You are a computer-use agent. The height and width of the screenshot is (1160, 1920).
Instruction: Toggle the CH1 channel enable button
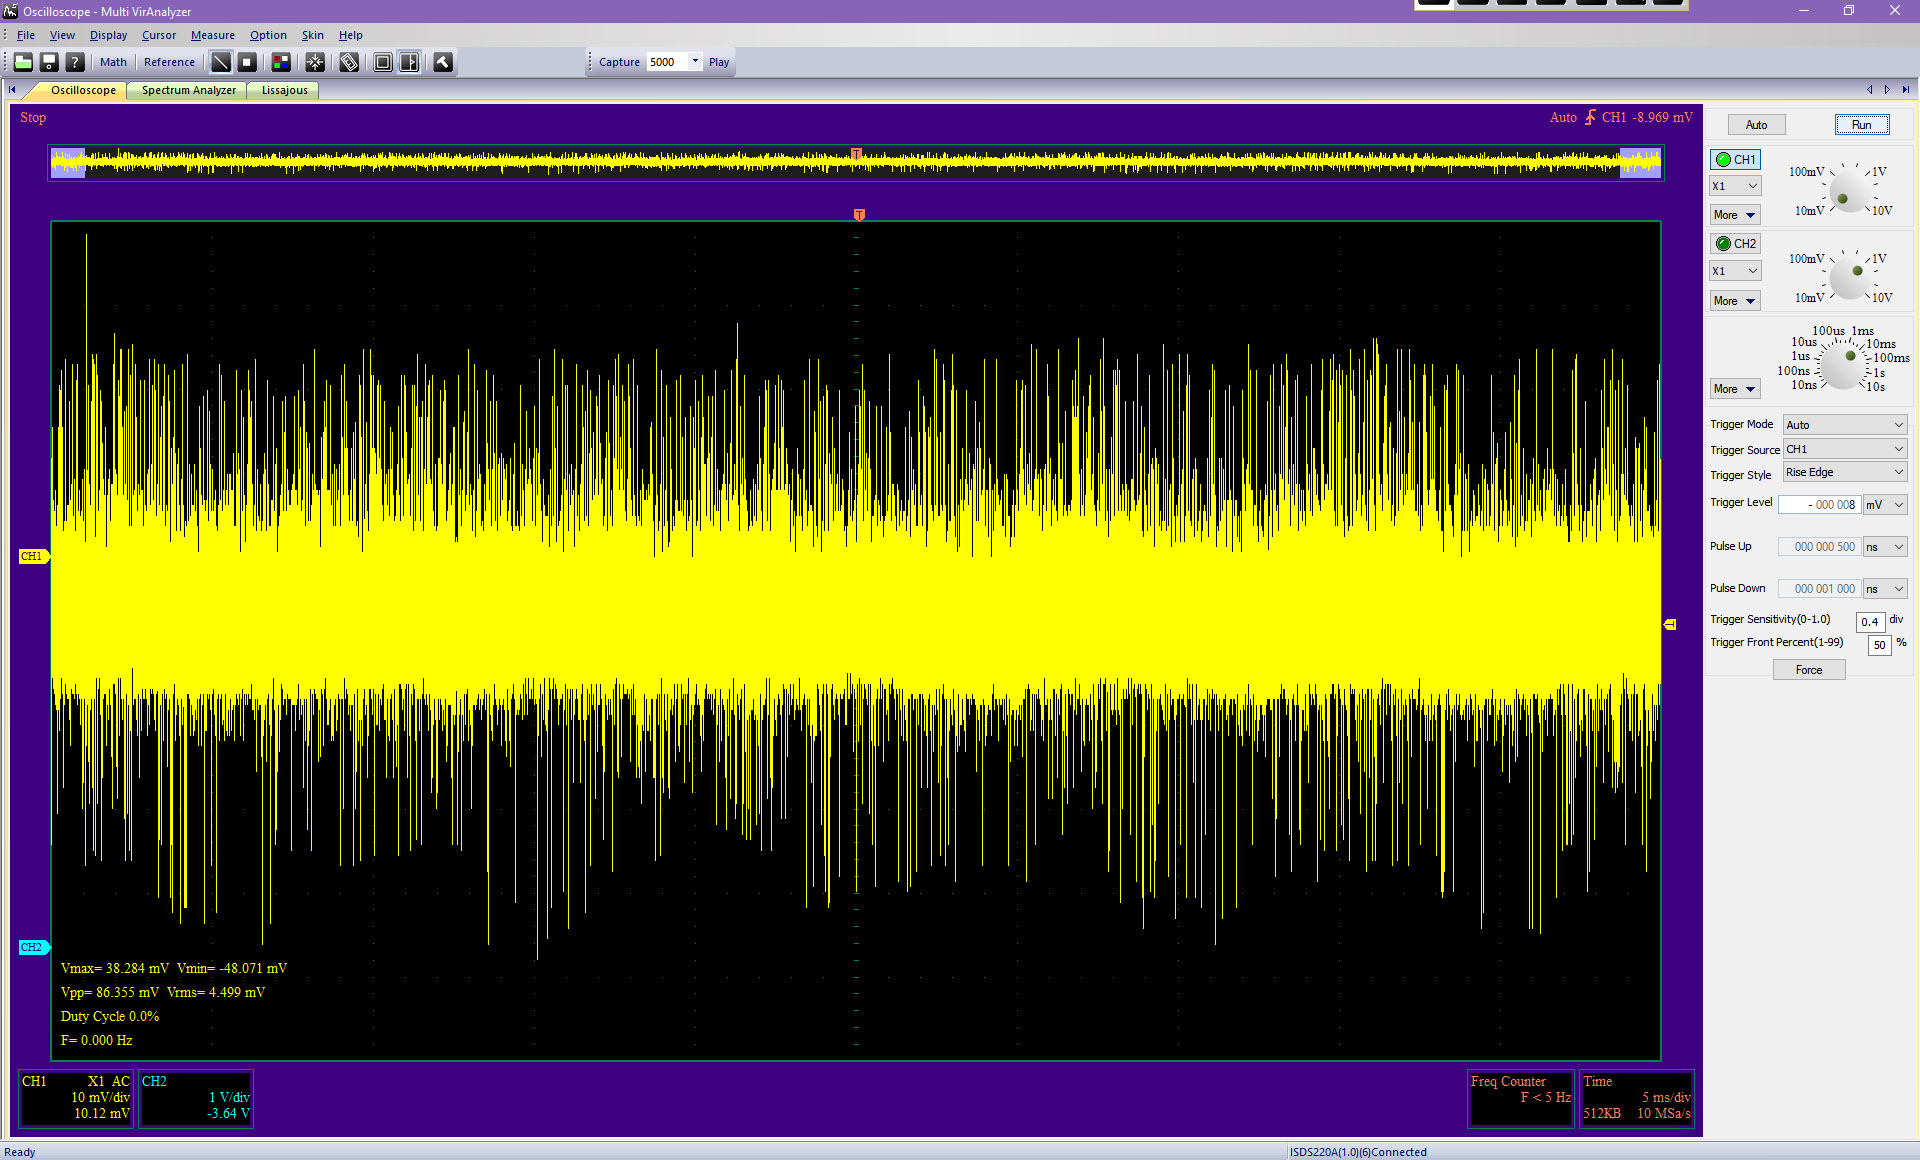pos(1735,159)
